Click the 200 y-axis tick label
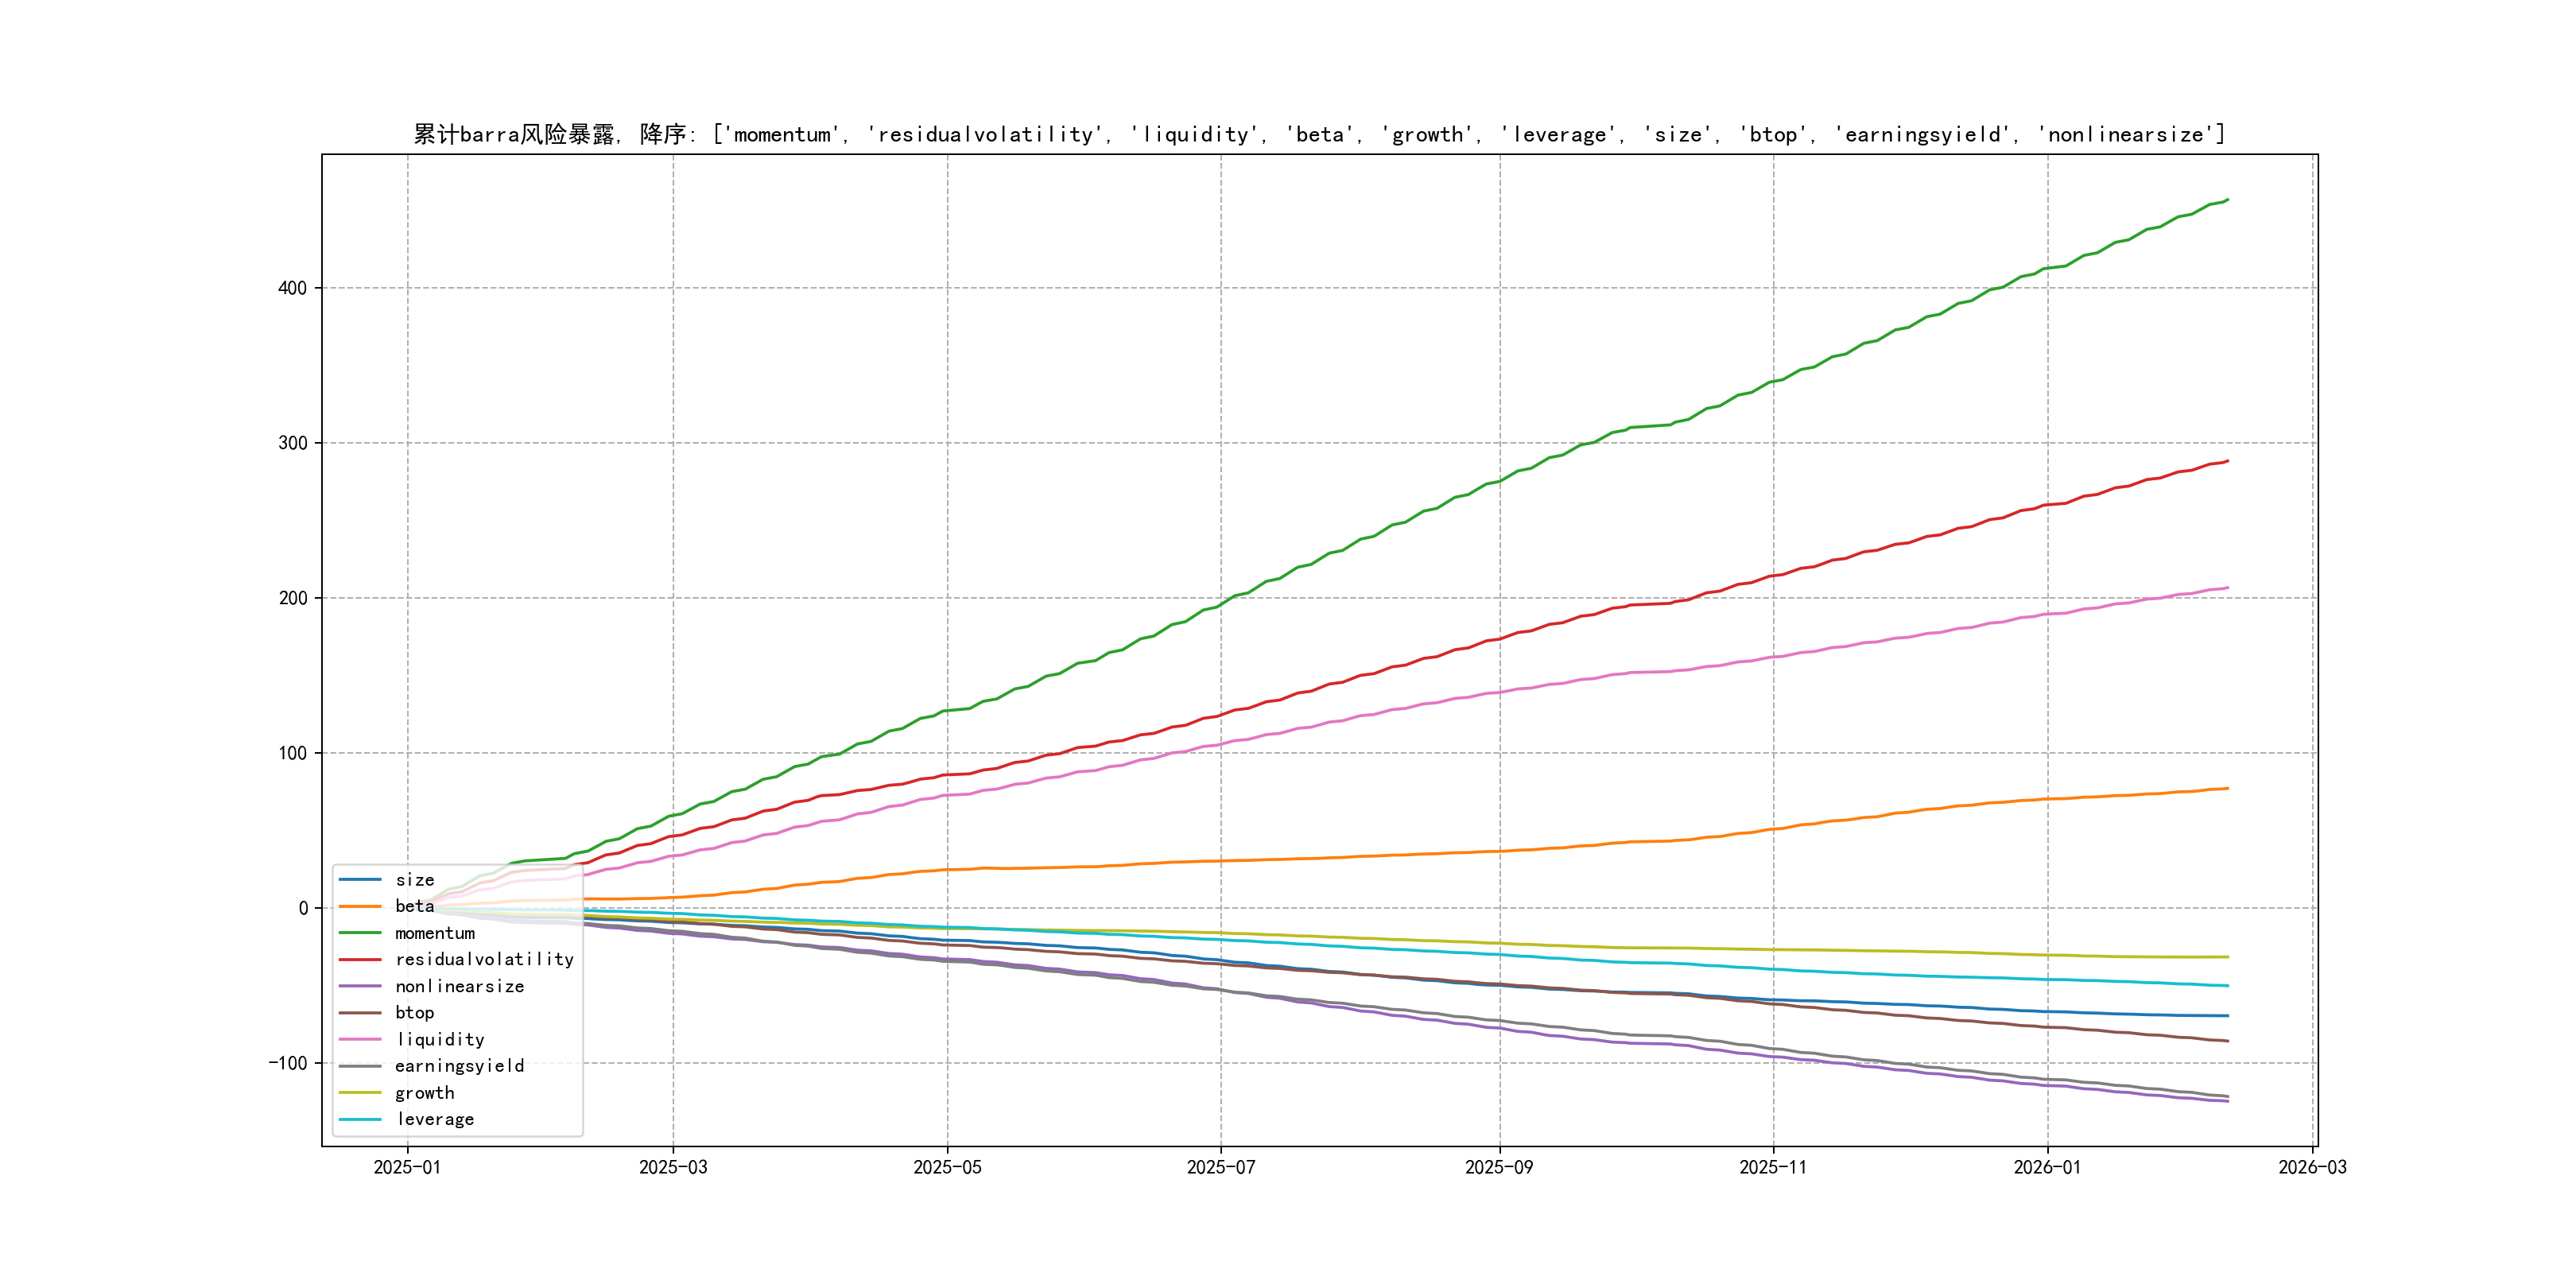2576x1288 pixels. coord(292,598)
